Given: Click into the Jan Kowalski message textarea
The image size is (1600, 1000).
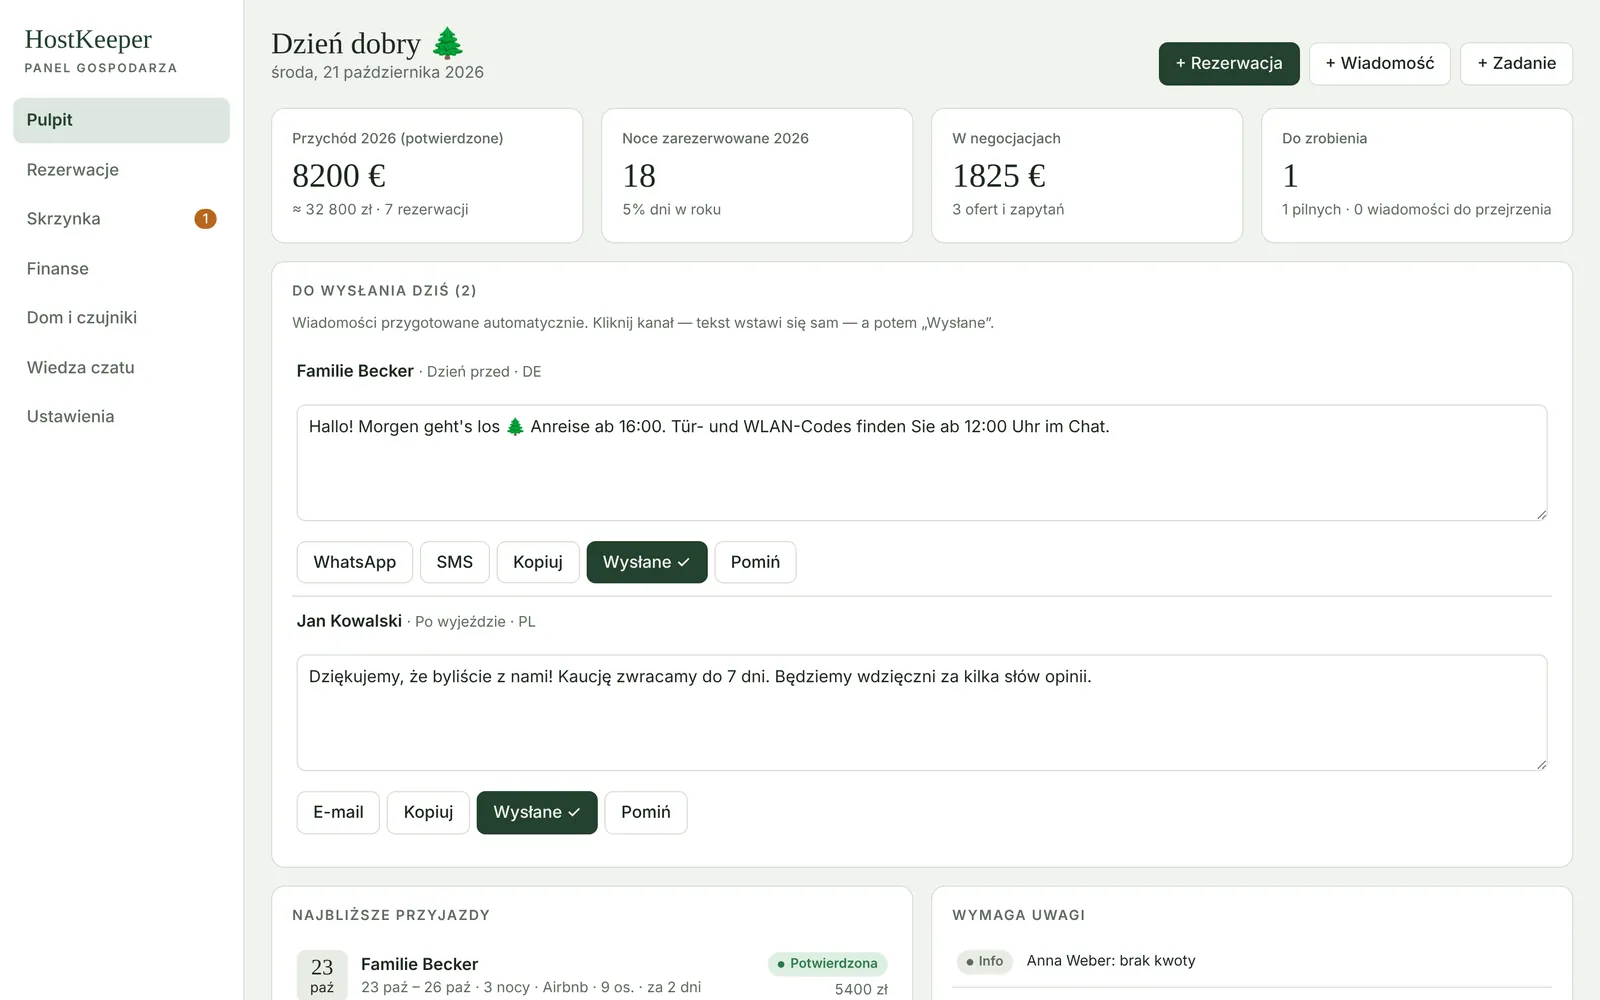Looking at the screenshot, I should (922, 712).
